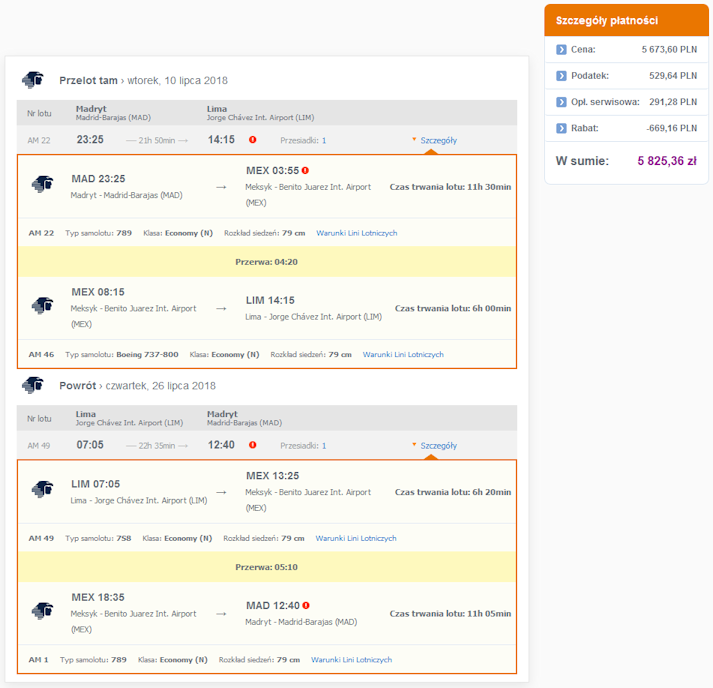Click departure time 07:05 in return summary
This screenshot has width=713, height=688.
coord(90,445)
